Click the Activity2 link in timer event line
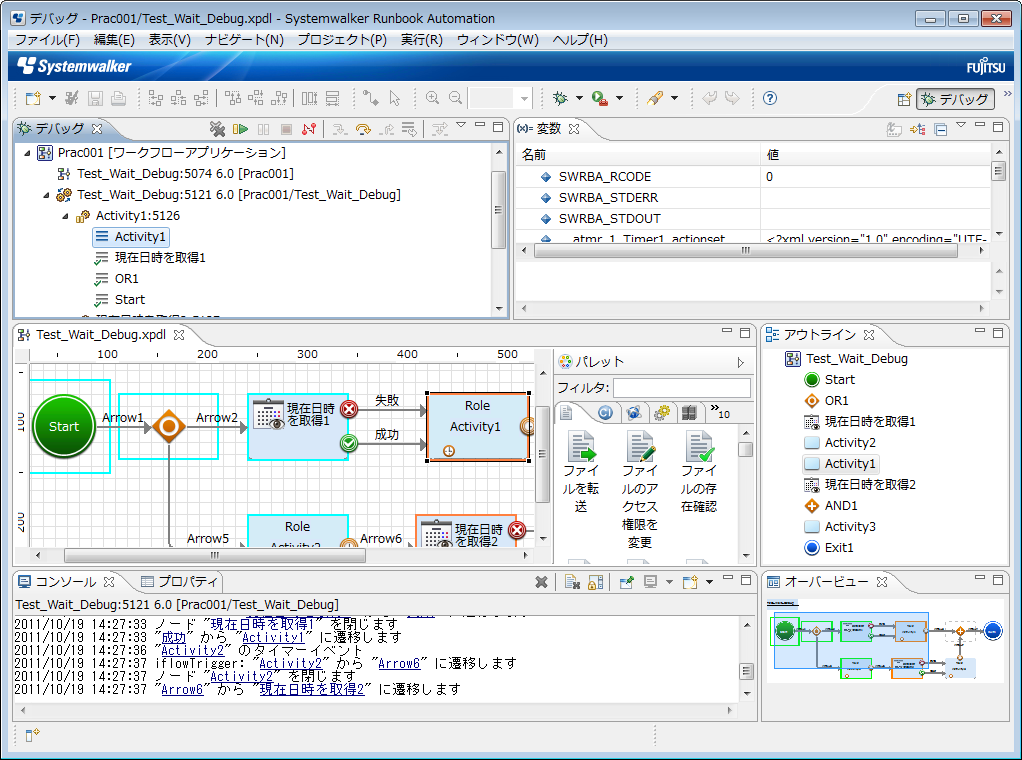Image resolution: width=1022 pixels, height=760 pixels. pos(192,650)
